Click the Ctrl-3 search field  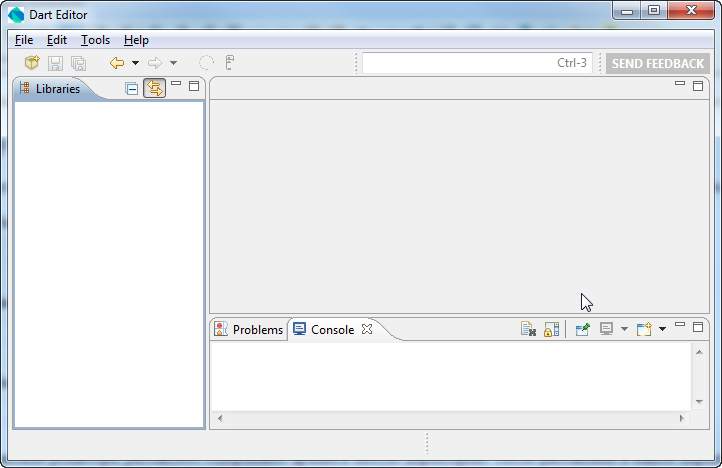point(477,63)
